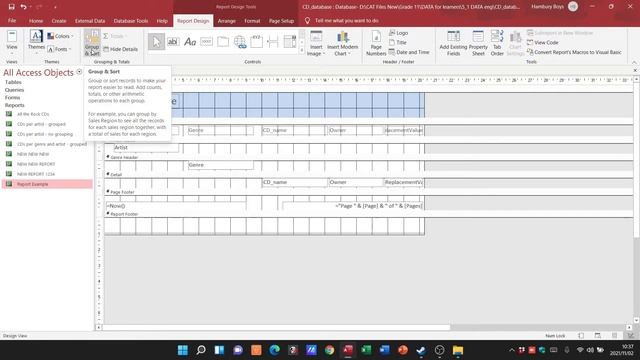The width and height of the screenshot is (640, 360).
Task: Open Chrome from the taskbar
Action: click(329, 350)
